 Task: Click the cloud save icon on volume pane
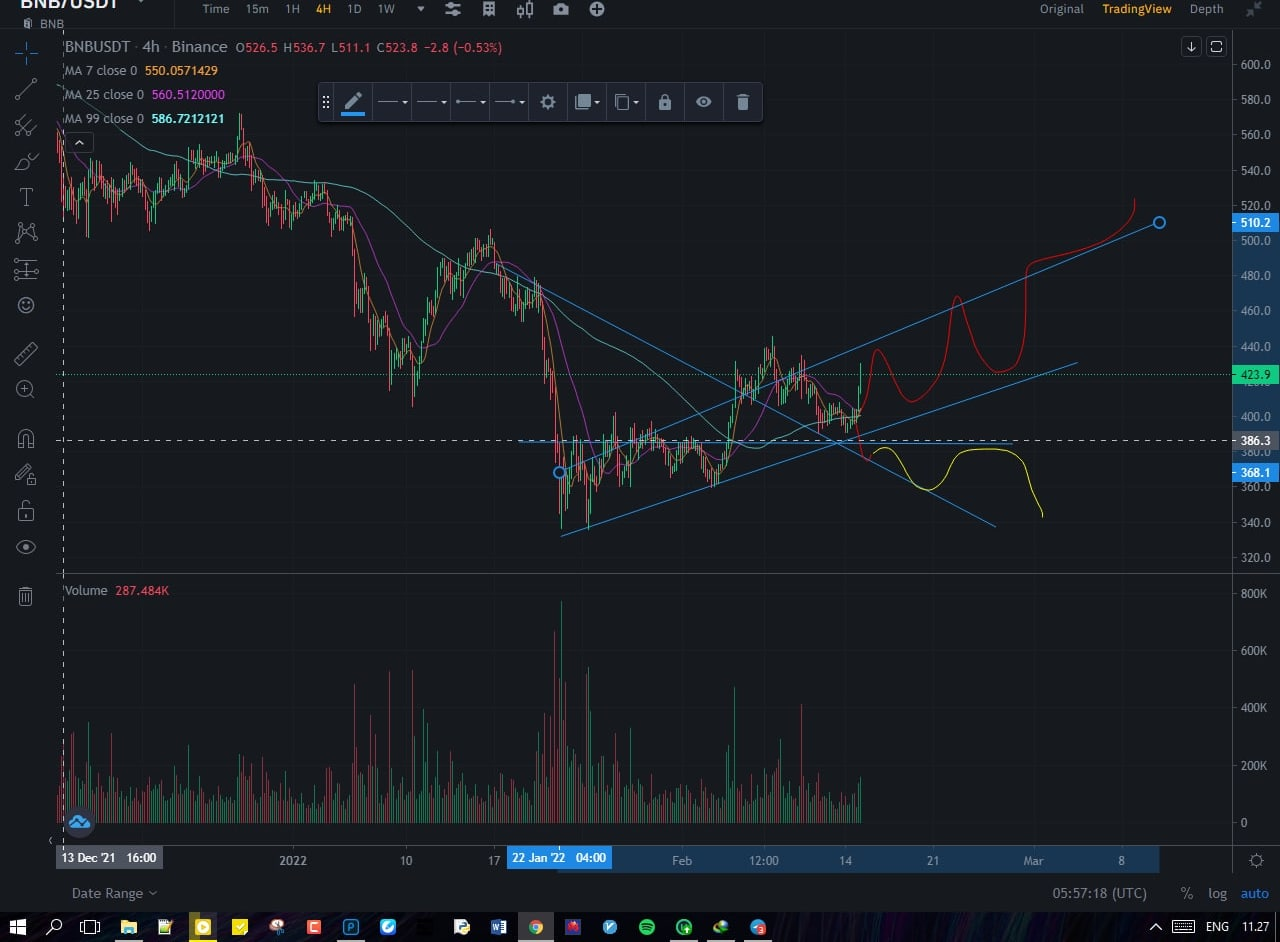(x=79, y=822)
